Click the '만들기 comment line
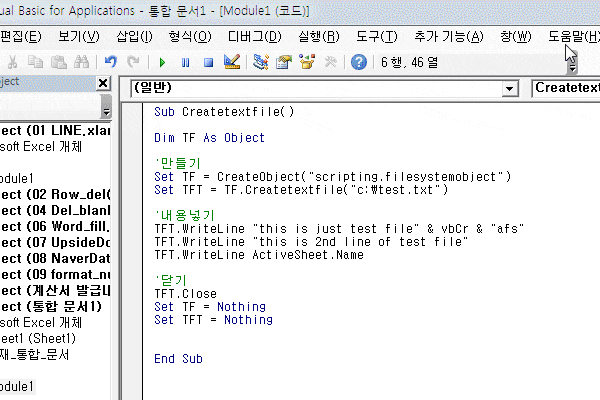This screenshot has height=400, width=600. point(178,163)
